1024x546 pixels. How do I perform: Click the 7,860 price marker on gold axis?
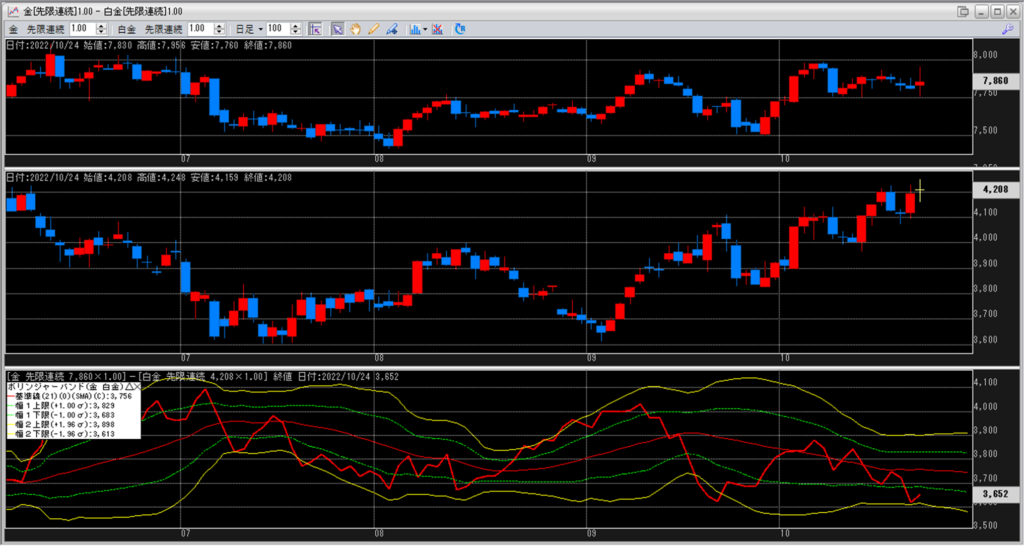995,80
